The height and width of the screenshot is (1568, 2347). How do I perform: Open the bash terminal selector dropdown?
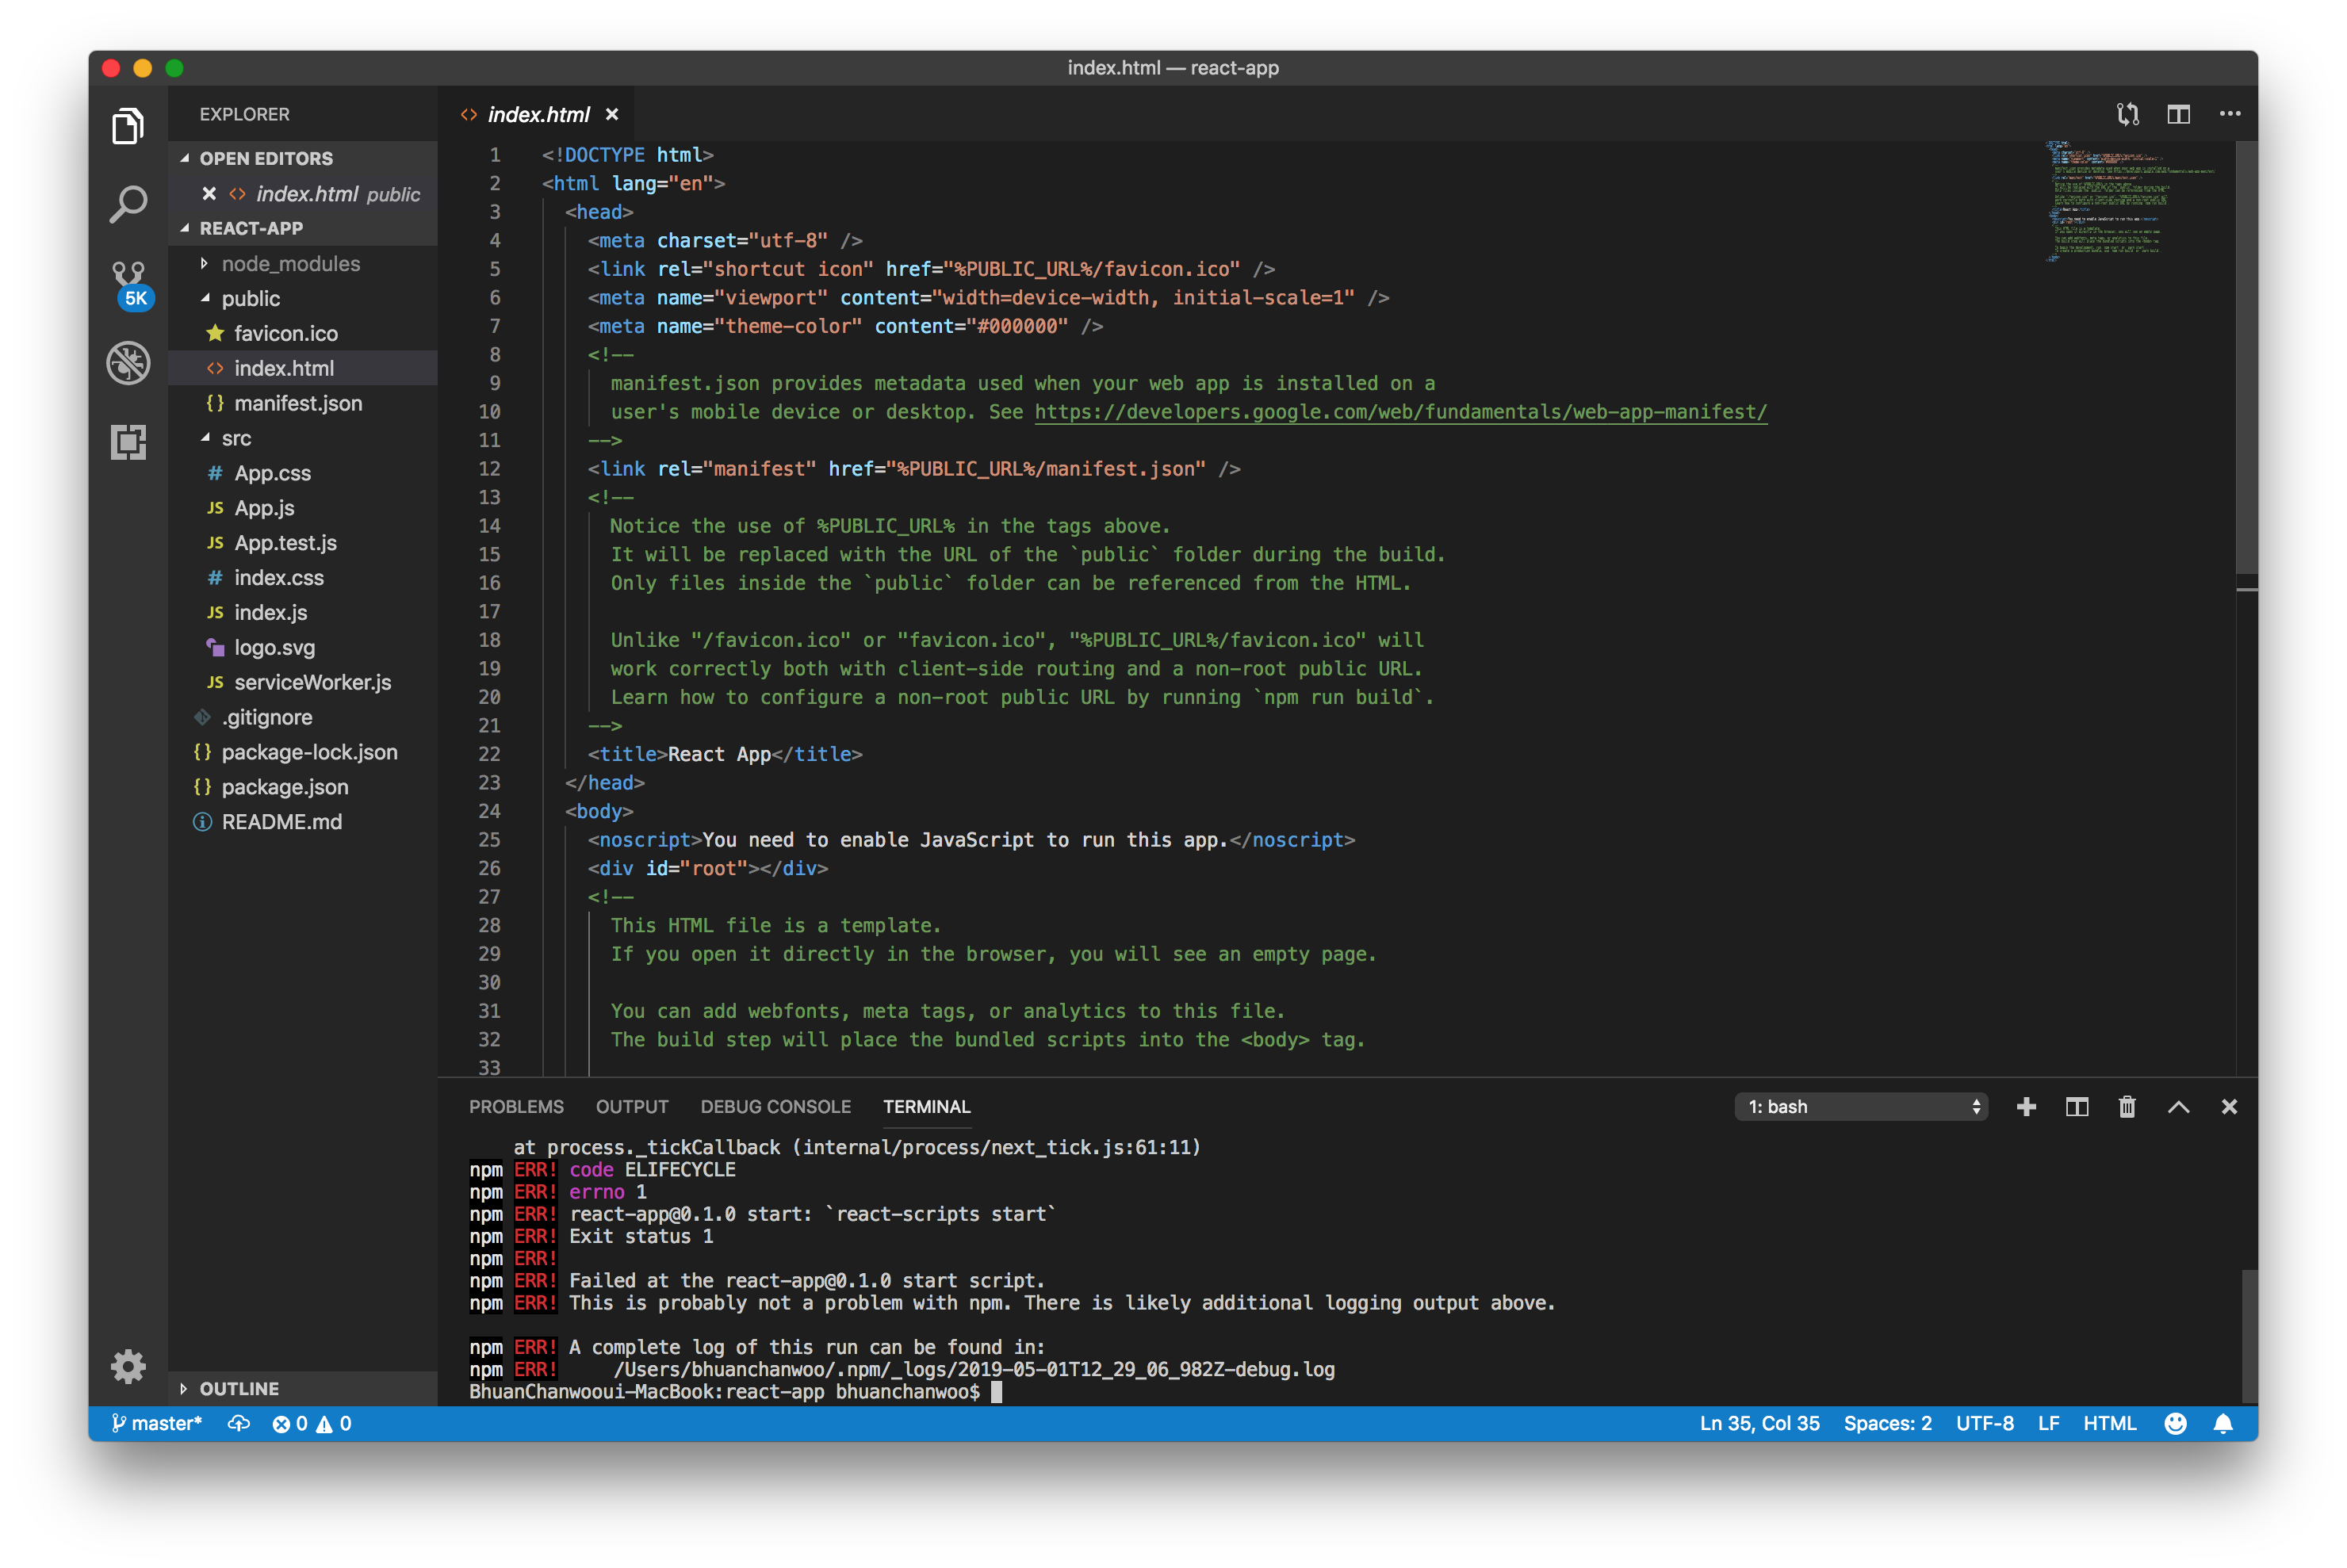pos(1861,1107)
